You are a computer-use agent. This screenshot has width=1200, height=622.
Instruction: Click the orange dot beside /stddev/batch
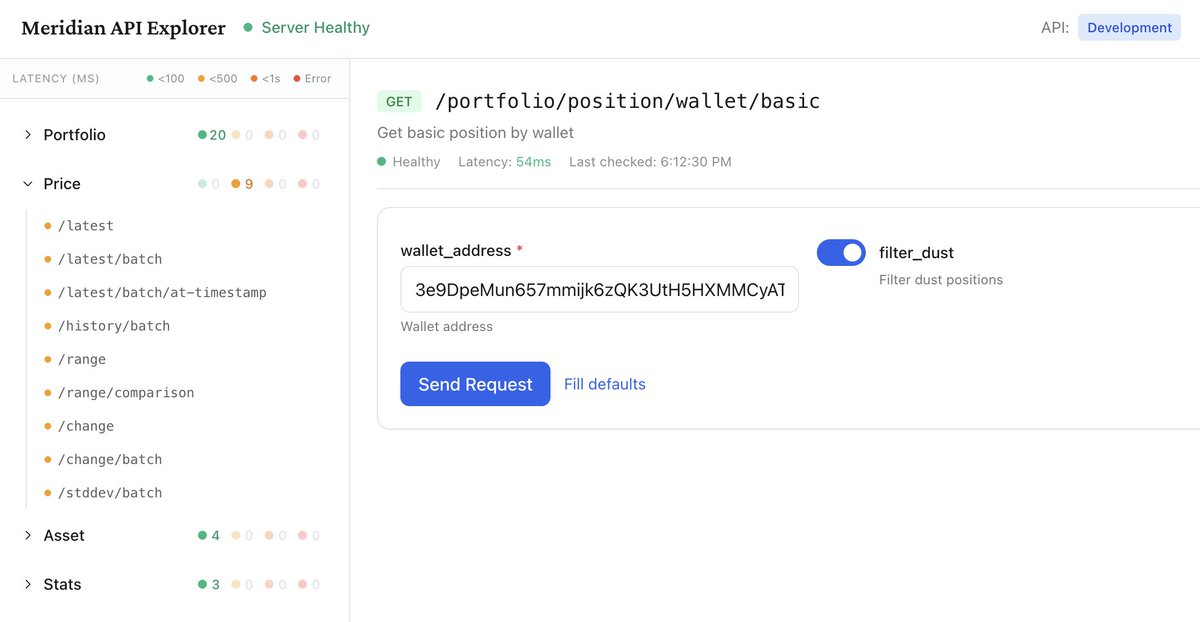[x=47, y=493]
